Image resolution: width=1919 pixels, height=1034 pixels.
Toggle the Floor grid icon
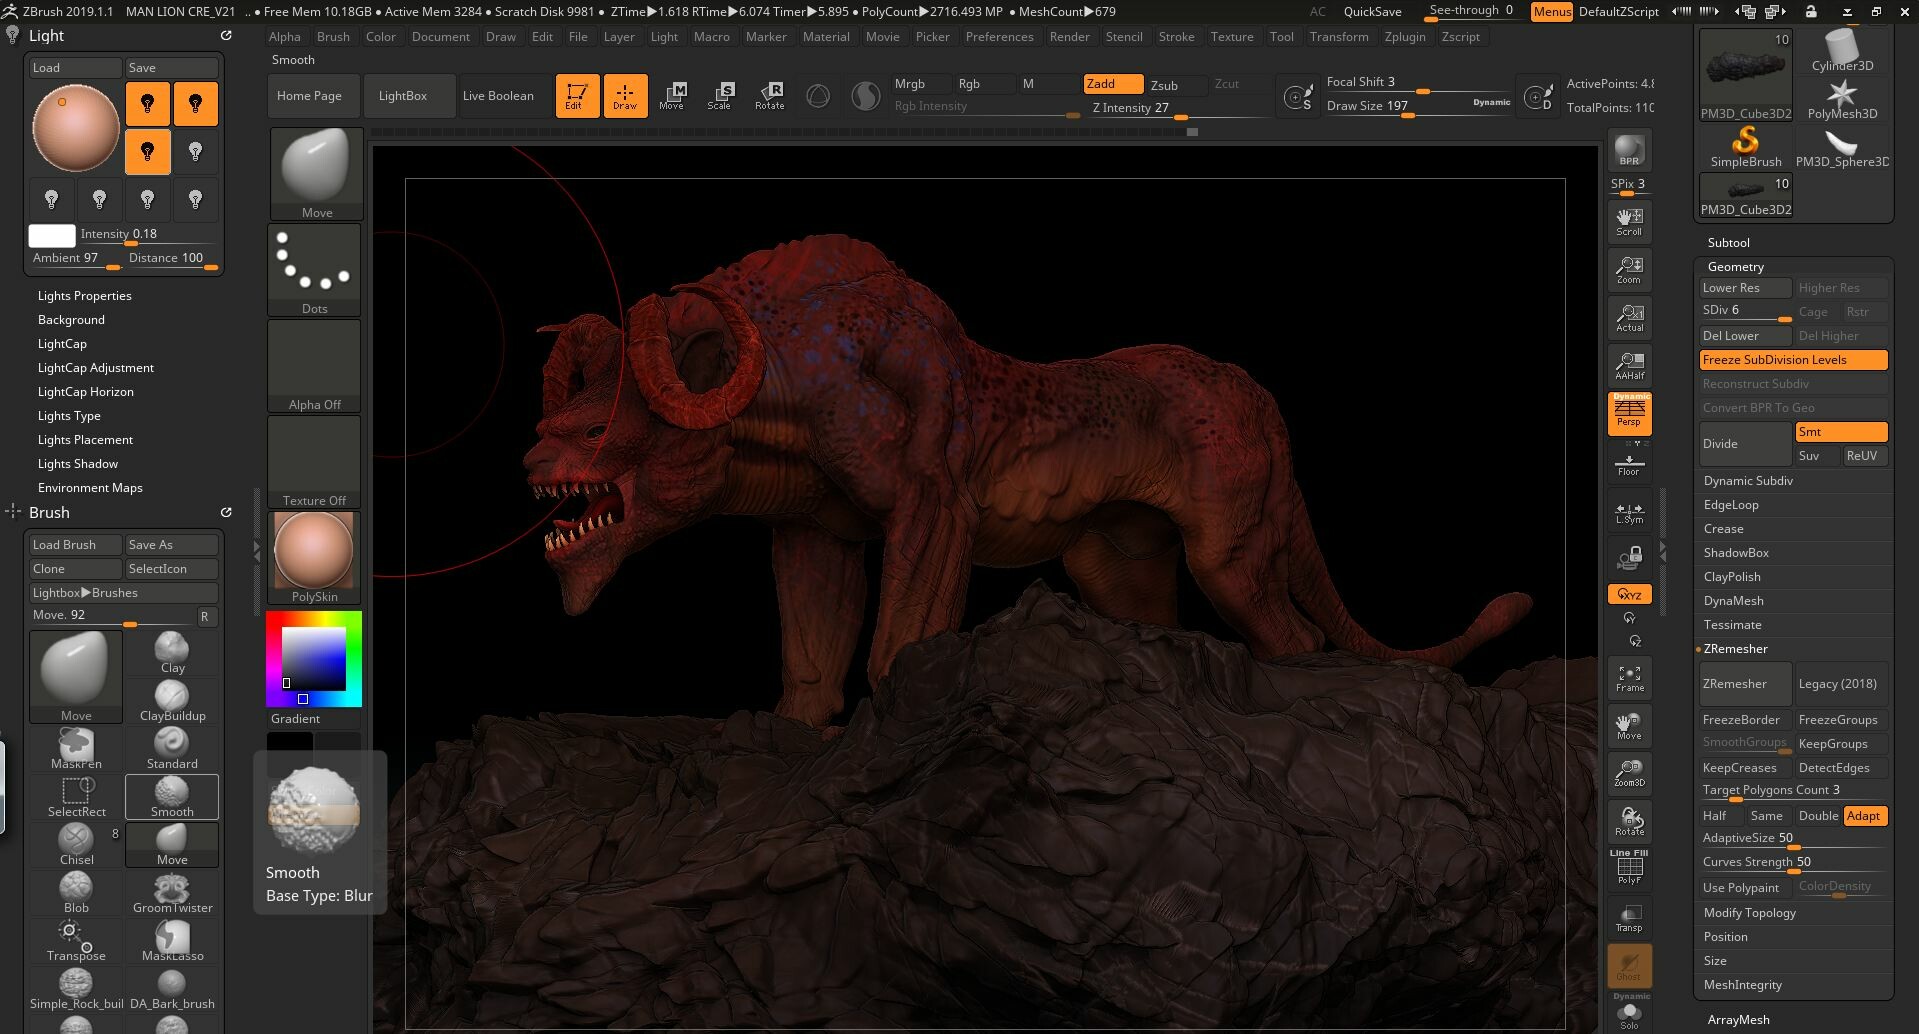click(x=1629, y=463)
